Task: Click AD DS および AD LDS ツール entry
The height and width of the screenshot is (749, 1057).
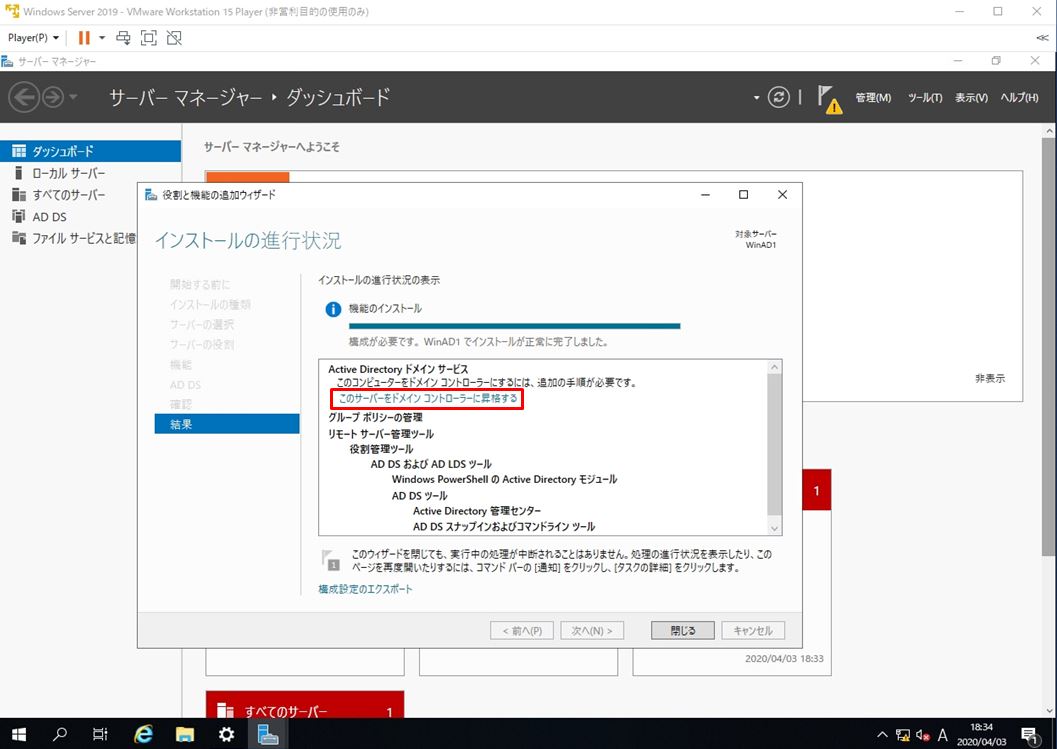Action: pyautogui.click(x=431, y=465)
